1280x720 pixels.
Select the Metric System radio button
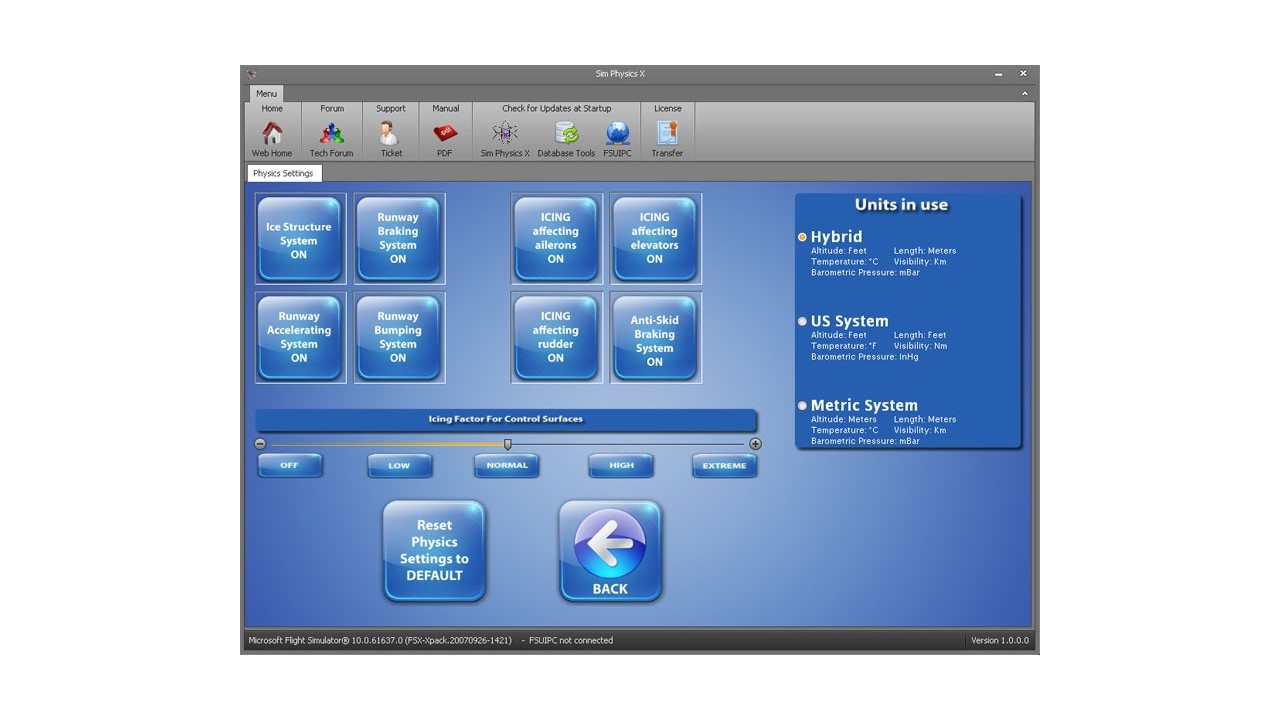click(802, 405)
